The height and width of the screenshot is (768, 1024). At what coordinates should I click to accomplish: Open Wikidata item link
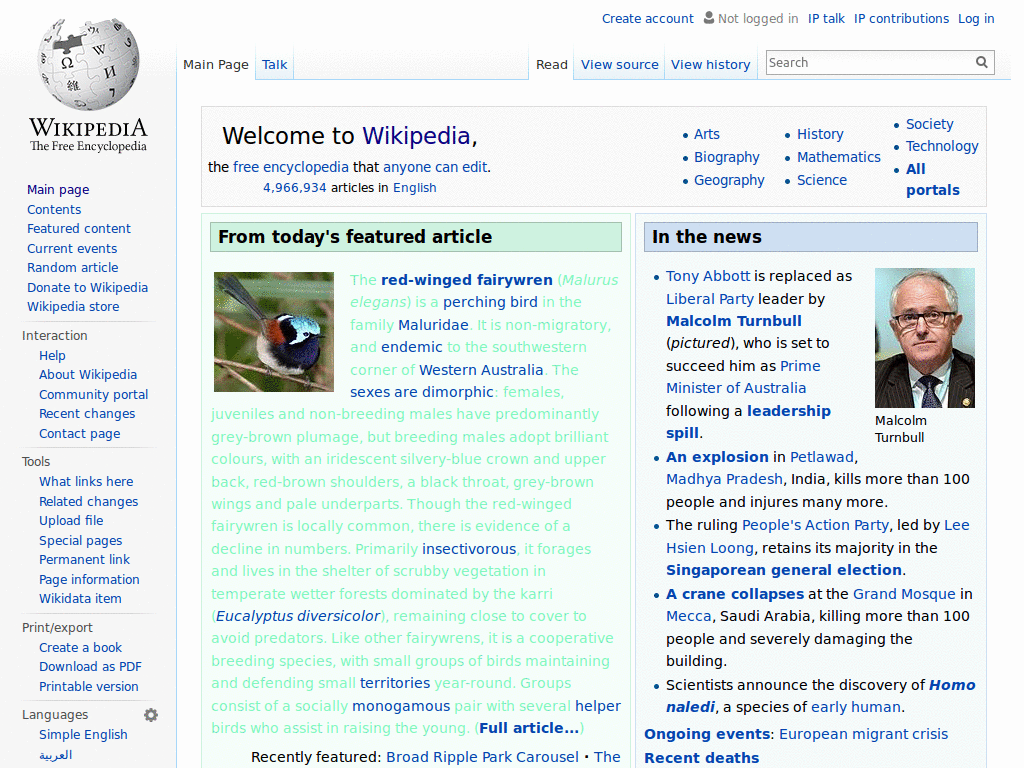coord(80,599)
